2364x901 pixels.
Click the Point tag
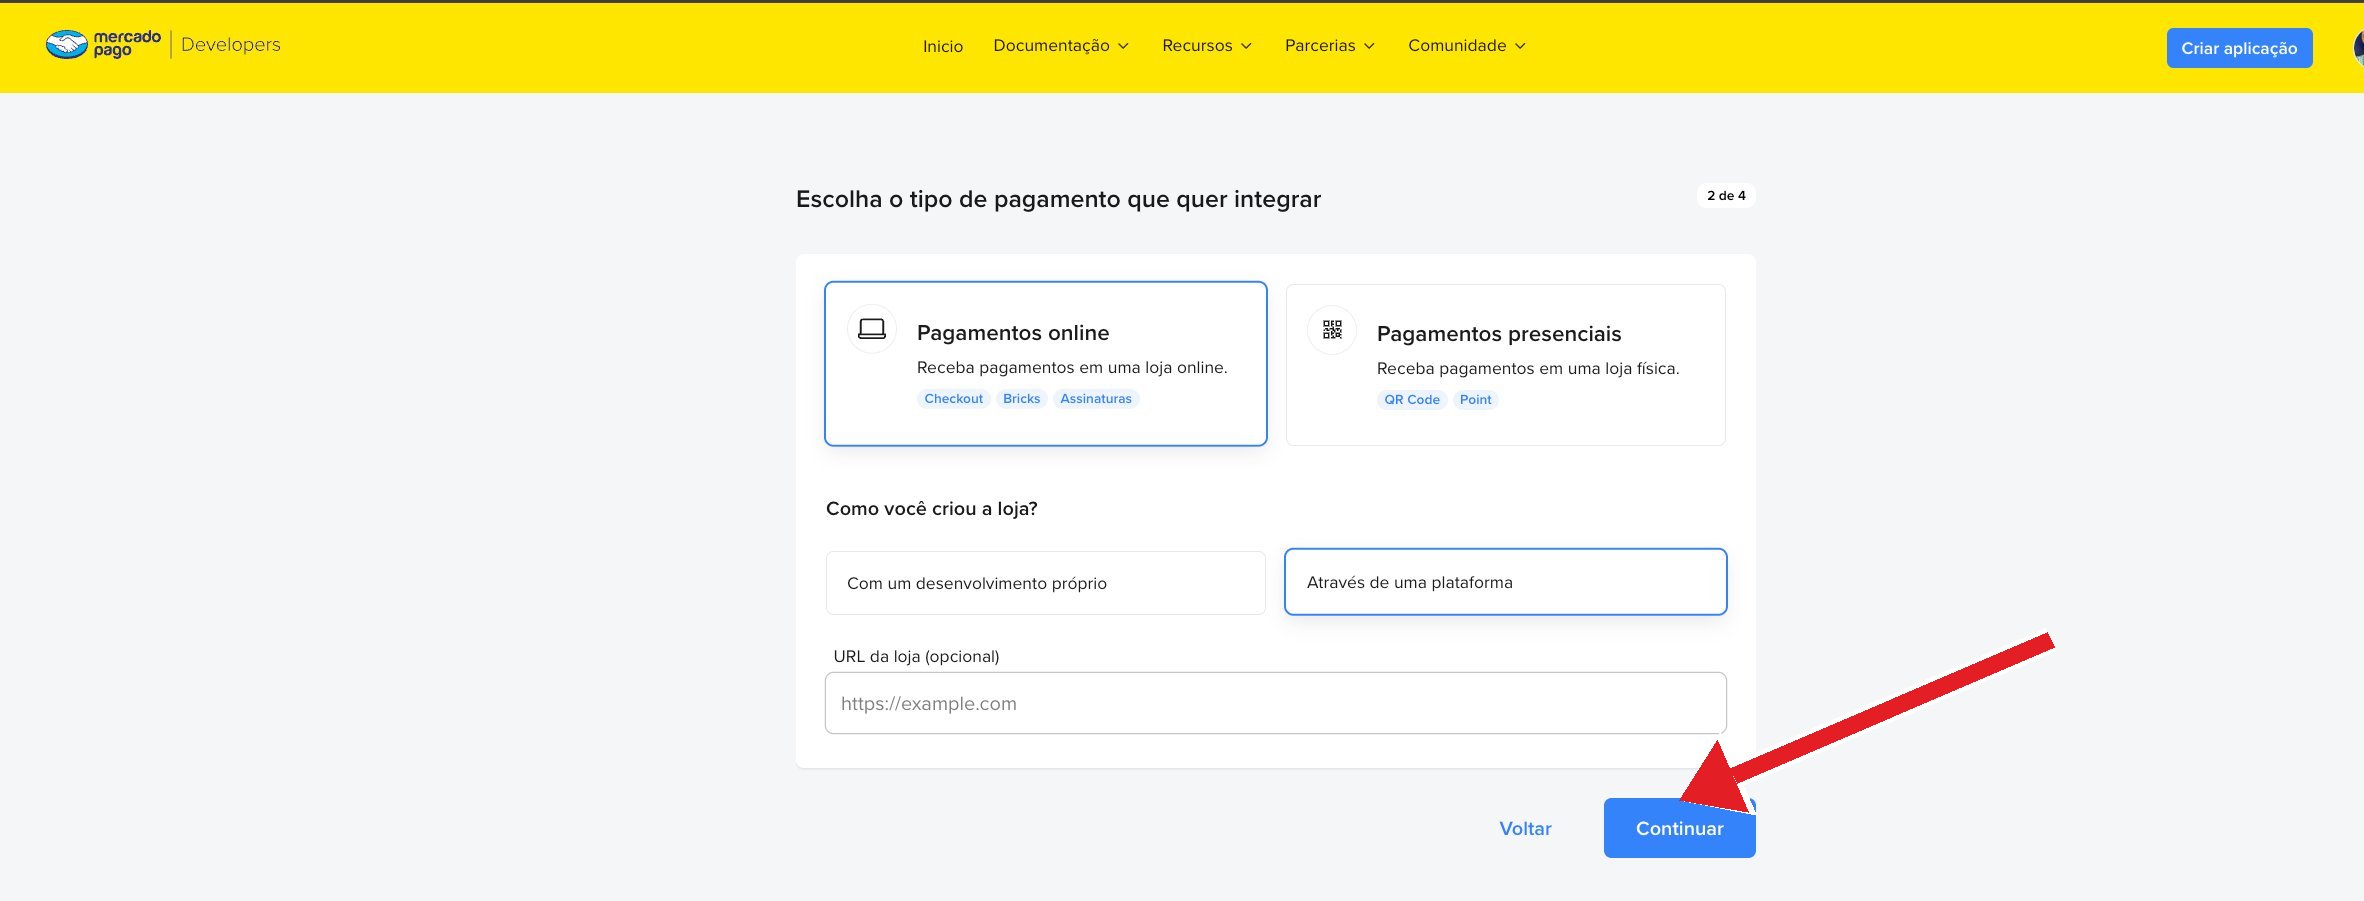[x=1475, y=399]
